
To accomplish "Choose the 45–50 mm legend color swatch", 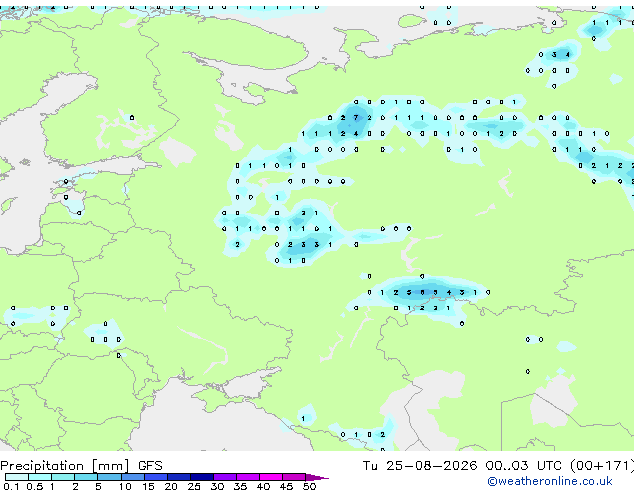I will pyautogui.click(x=294, y=477).
